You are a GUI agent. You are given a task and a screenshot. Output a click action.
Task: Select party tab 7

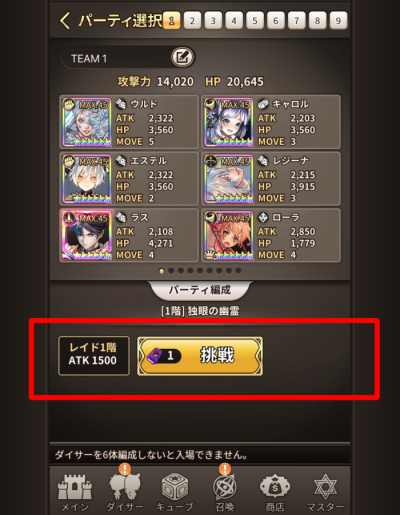click(296, 21)
